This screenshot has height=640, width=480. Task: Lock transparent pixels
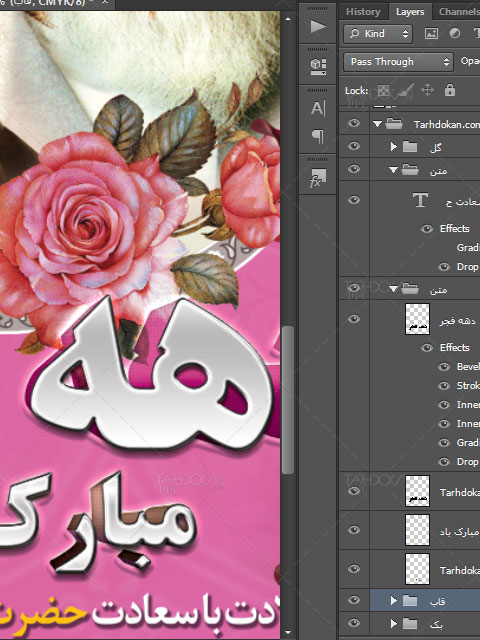(x=383, y=90)
